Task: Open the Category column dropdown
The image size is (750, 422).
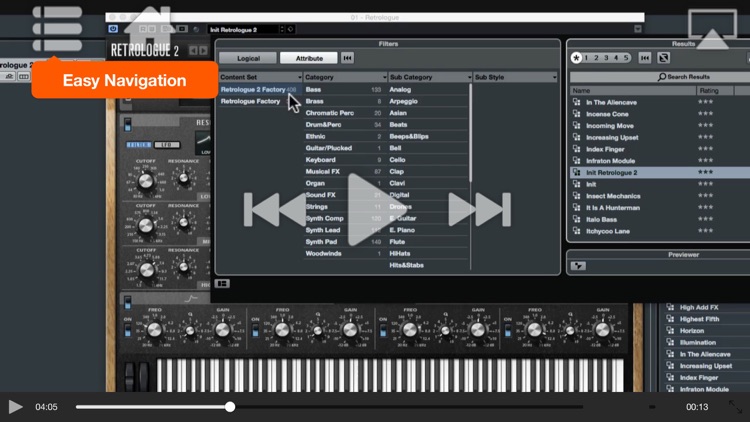Action: [x=385, y=77]
